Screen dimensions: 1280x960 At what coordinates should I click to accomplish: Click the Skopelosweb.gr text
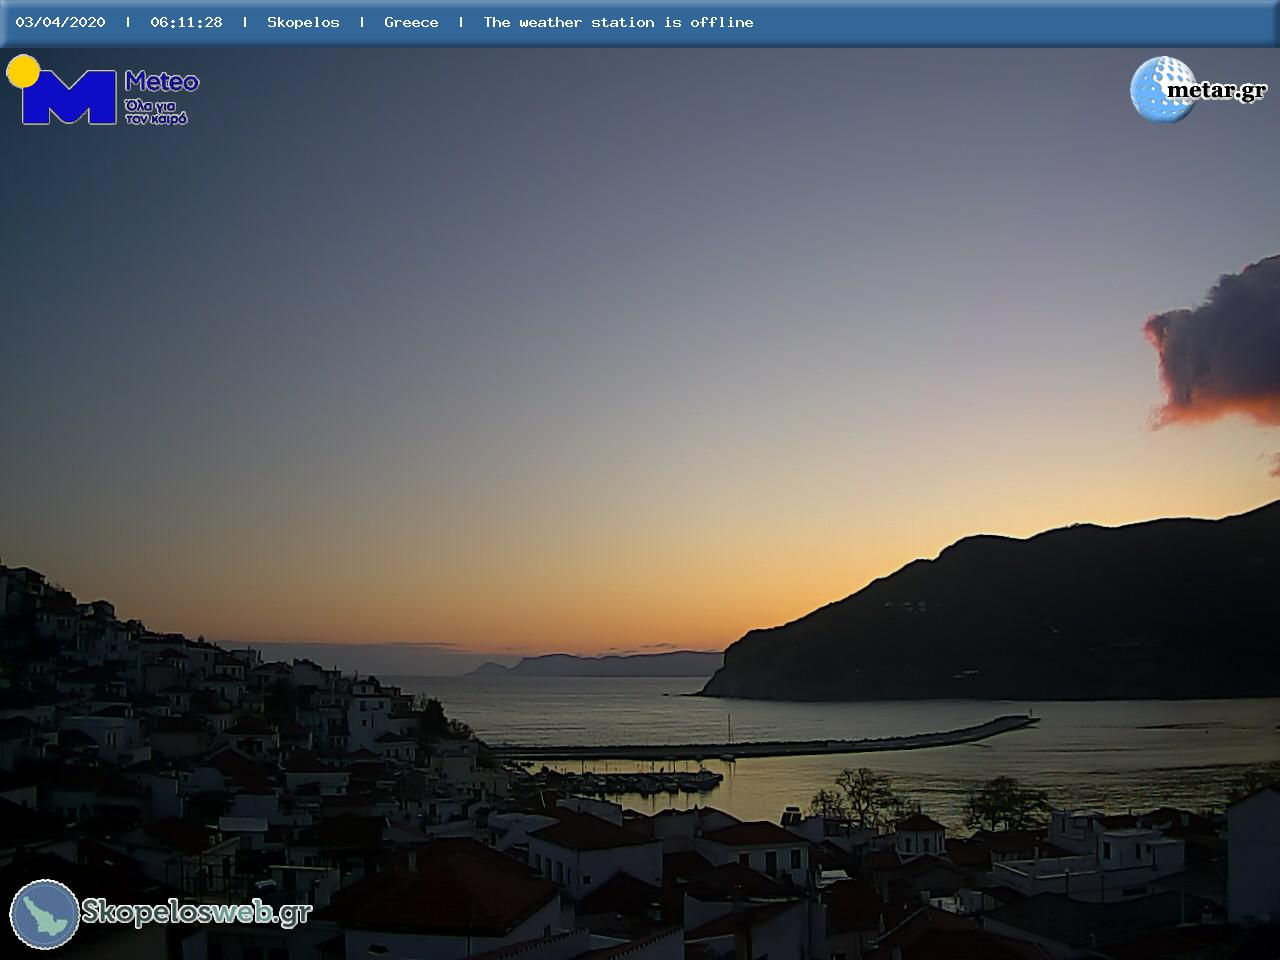(x=197, y=912)
